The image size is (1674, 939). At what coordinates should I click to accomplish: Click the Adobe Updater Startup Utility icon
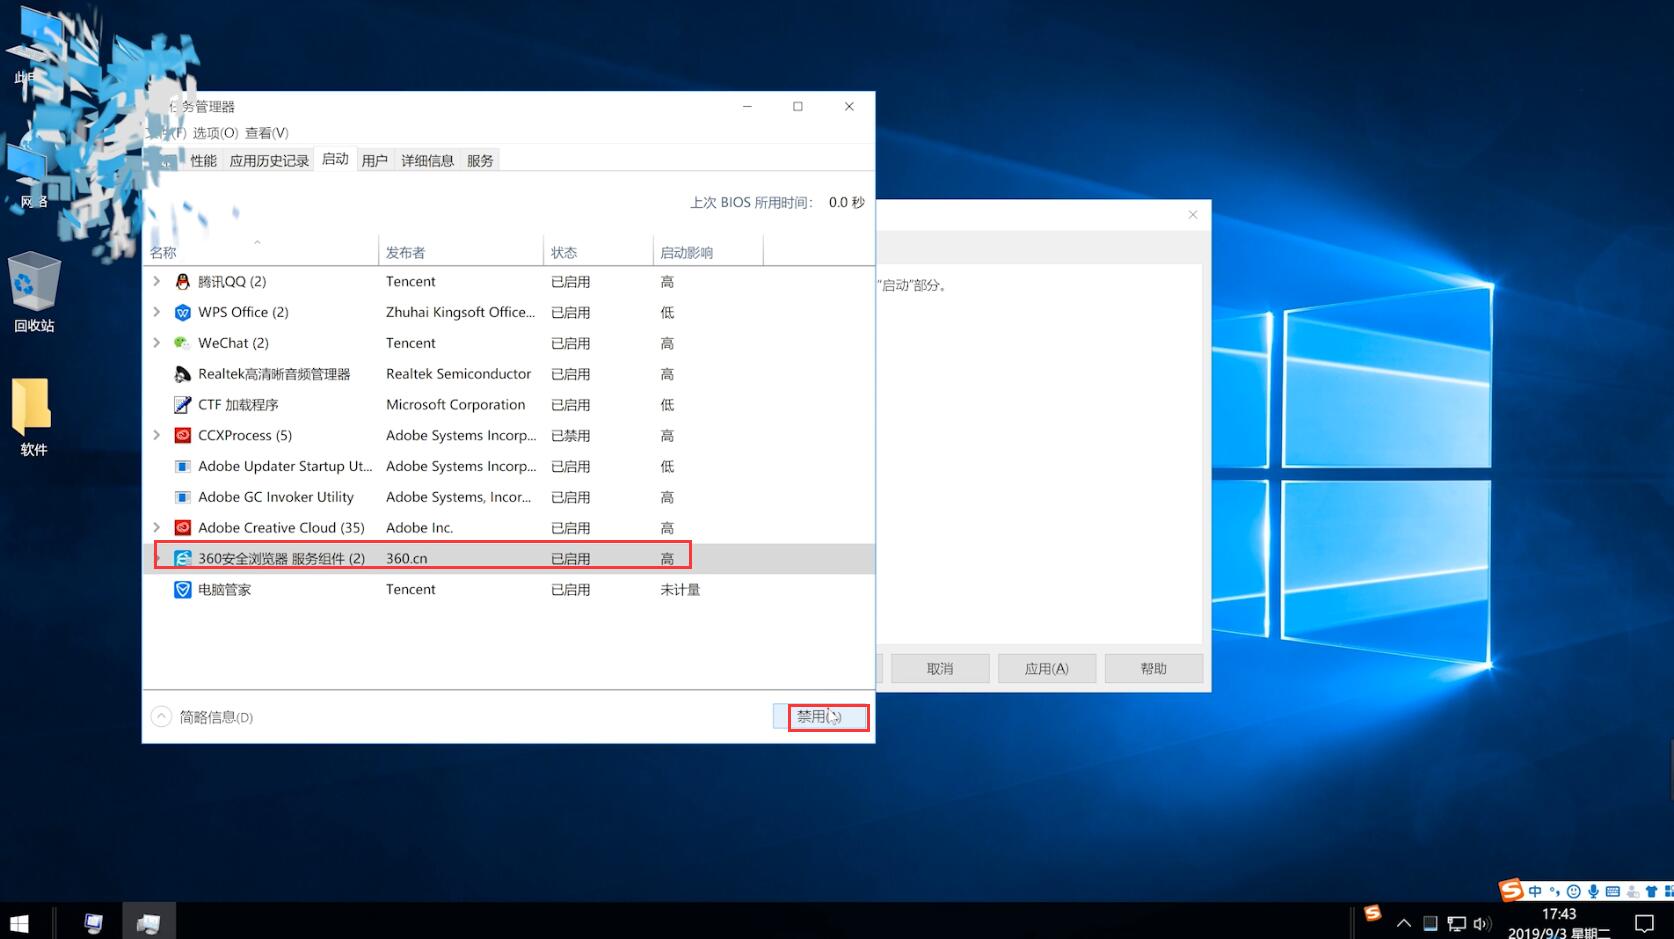pyautogui.click(x=182, y=467)
